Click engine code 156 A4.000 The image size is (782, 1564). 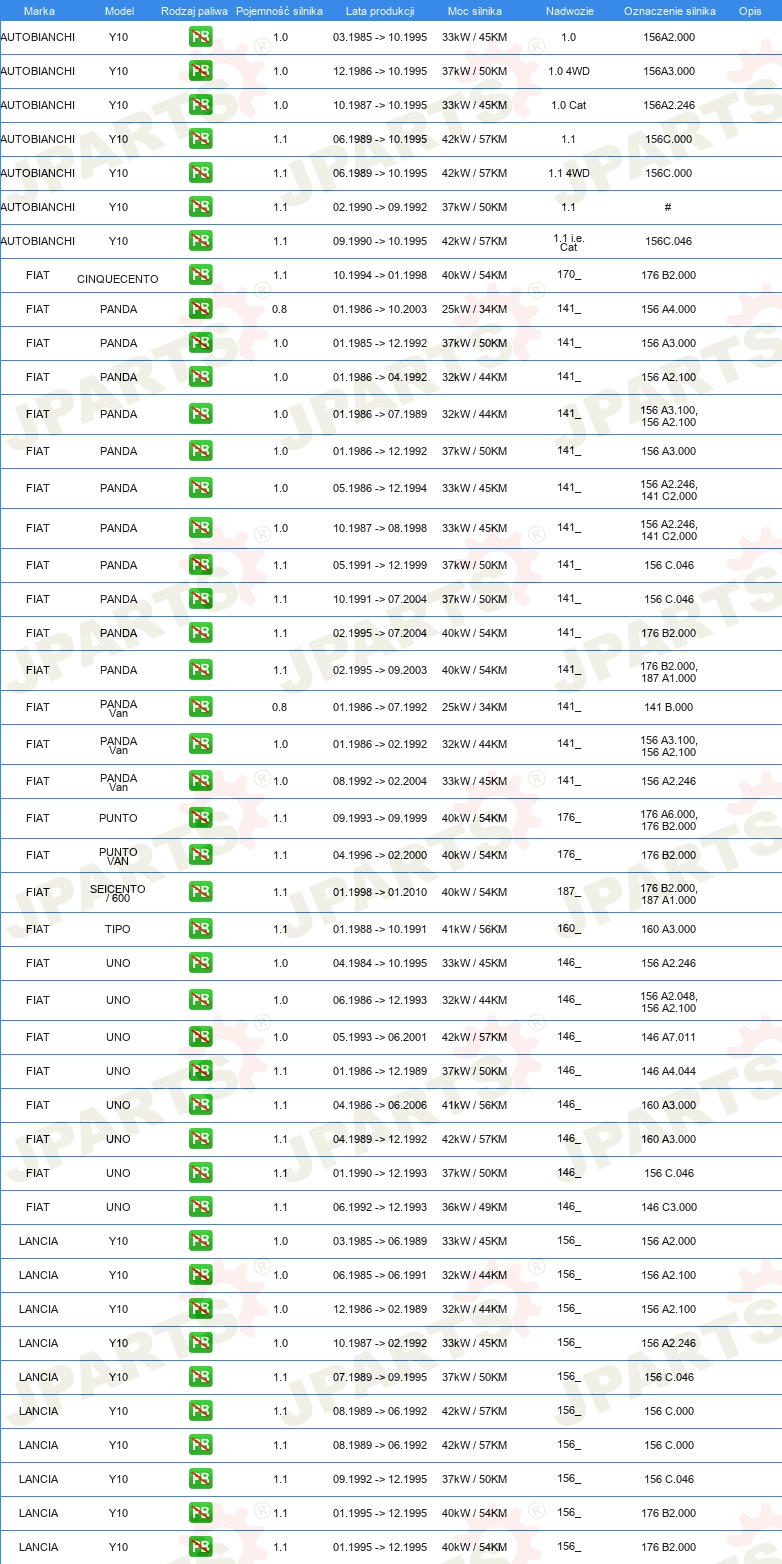pos(669,309)
